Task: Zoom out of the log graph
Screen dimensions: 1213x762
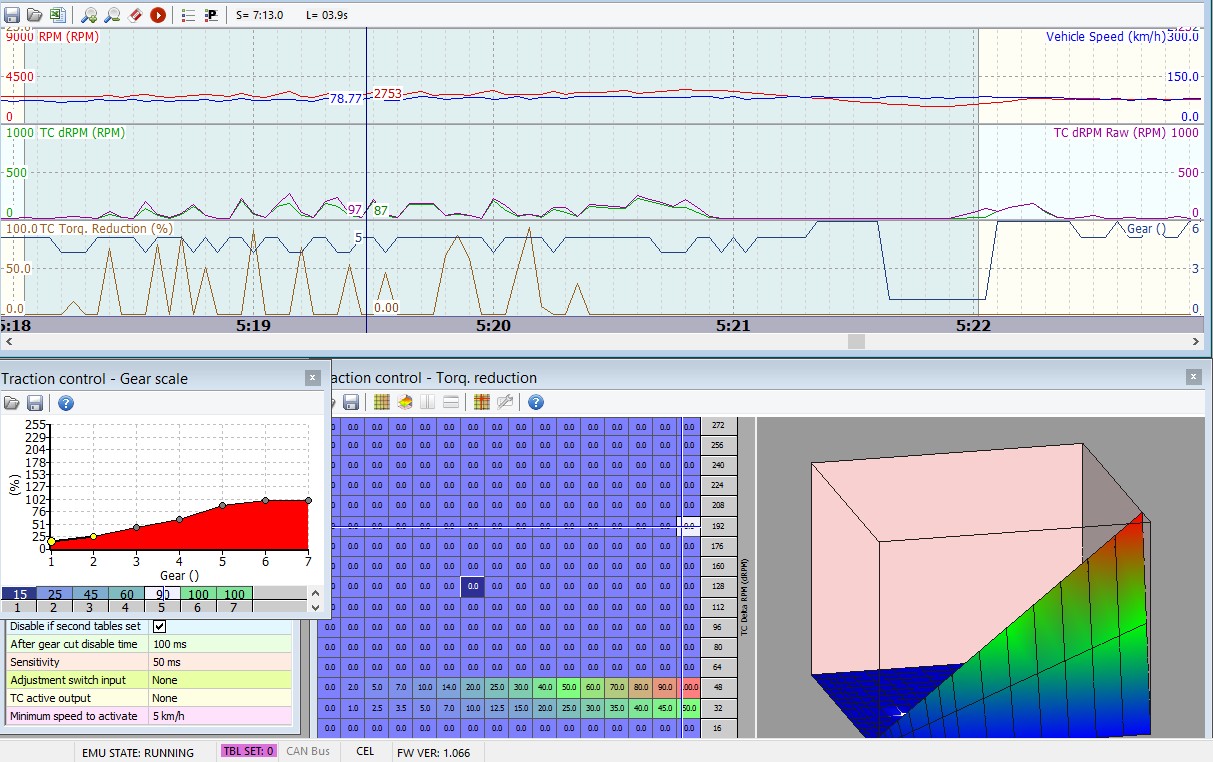Action: [112, 15]
